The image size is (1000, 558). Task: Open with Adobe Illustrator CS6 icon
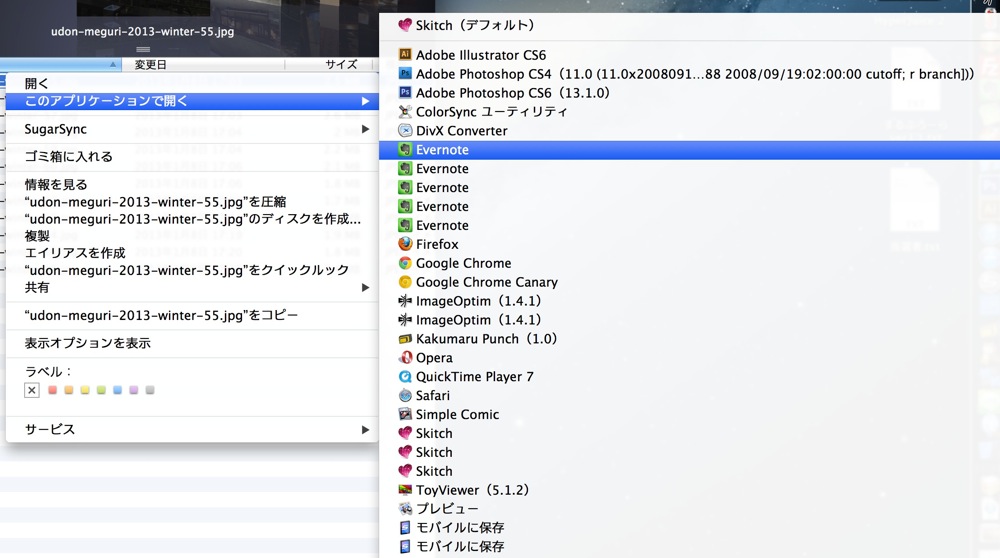click(x=405, y=55)
